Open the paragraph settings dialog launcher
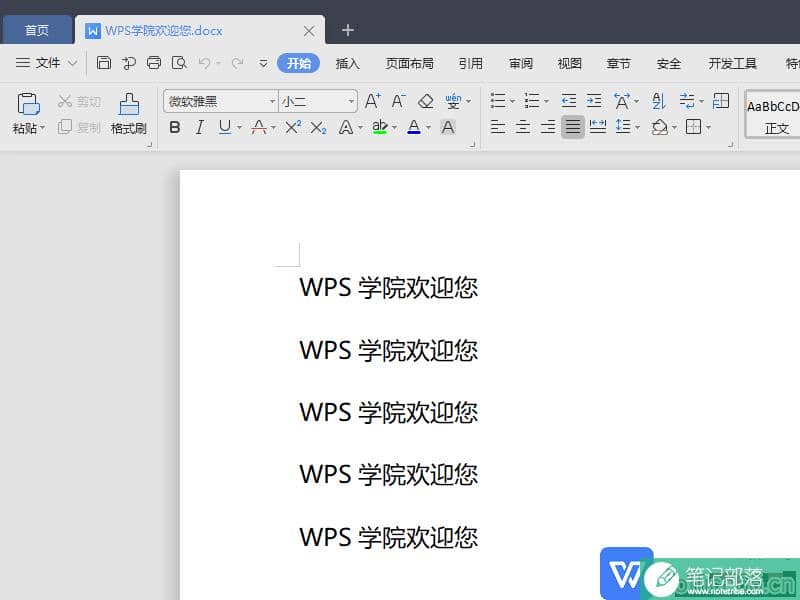 [x=731, y=145]
